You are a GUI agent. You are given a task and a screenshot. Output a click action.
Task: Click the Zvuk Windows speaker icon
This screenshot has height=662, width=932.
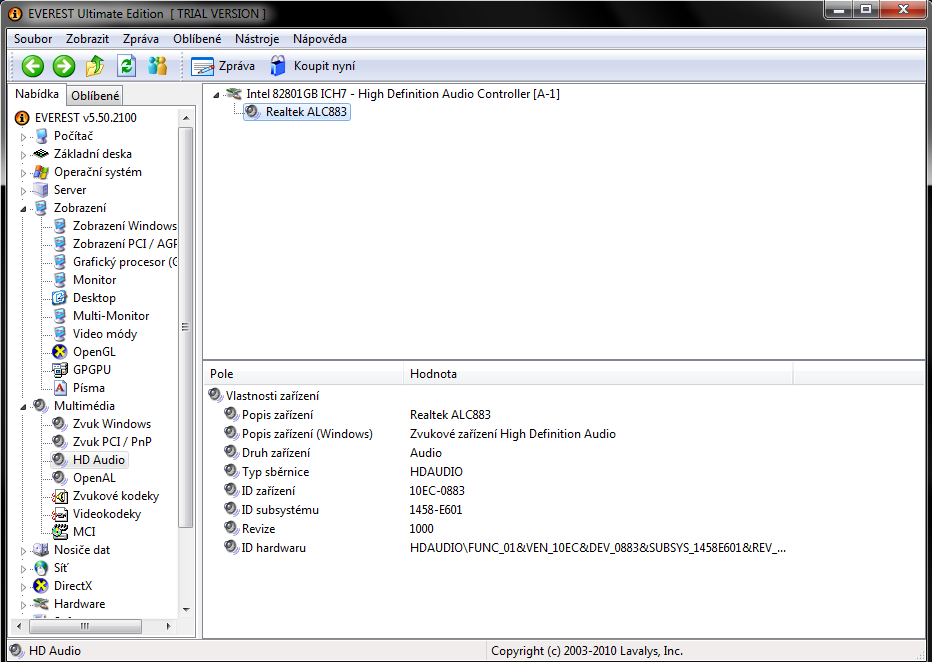click(59, 424)
